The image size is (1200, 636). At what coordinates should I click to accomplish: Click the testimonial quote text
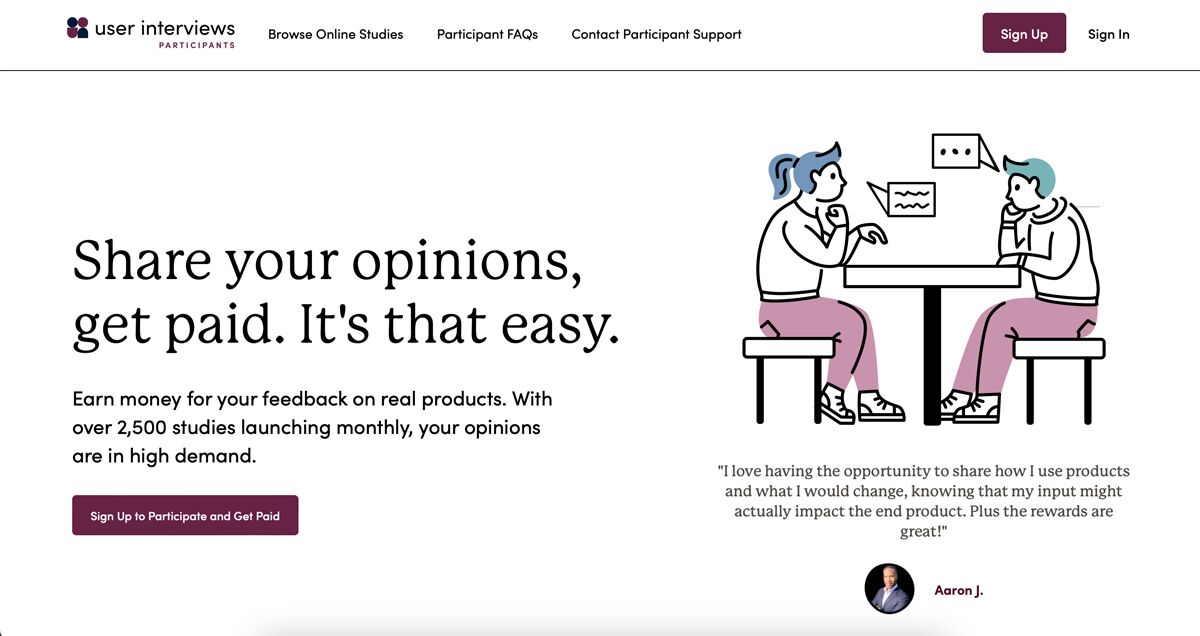click(923, 500)
